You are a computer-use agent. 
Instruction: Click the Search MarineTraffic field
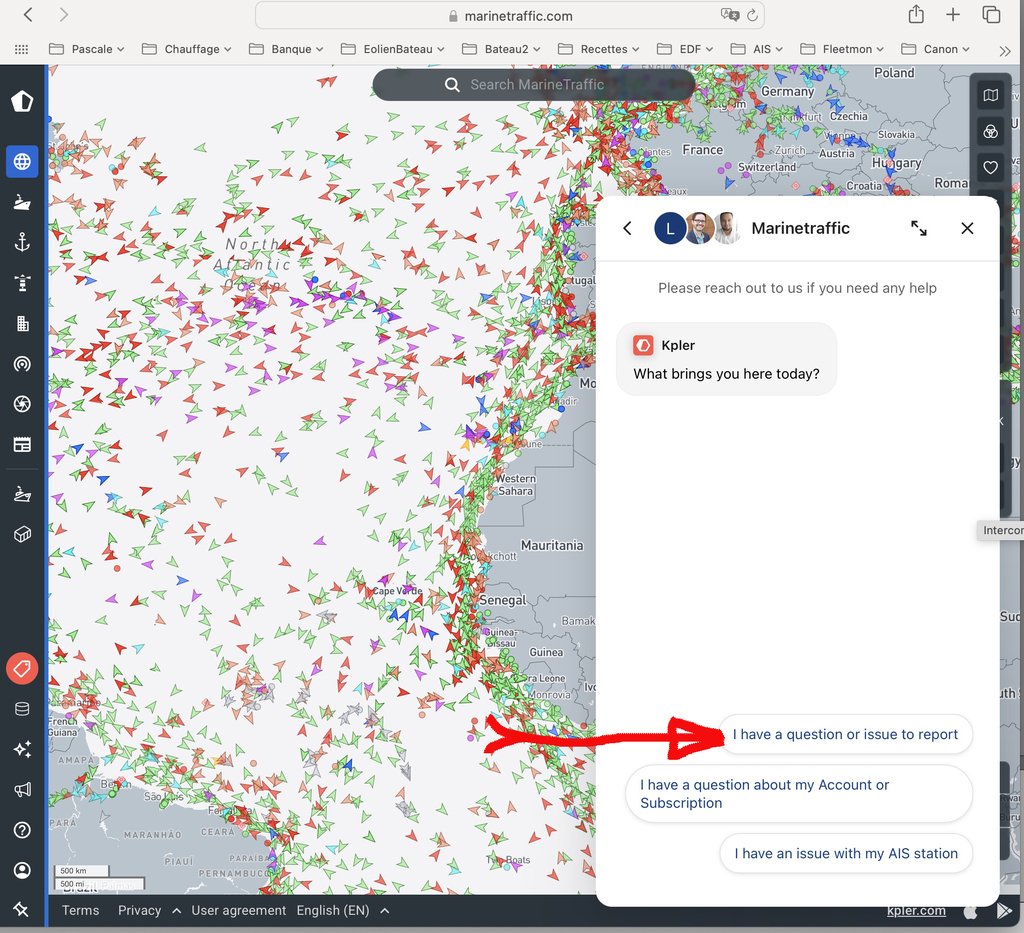[x=534, y=84]
